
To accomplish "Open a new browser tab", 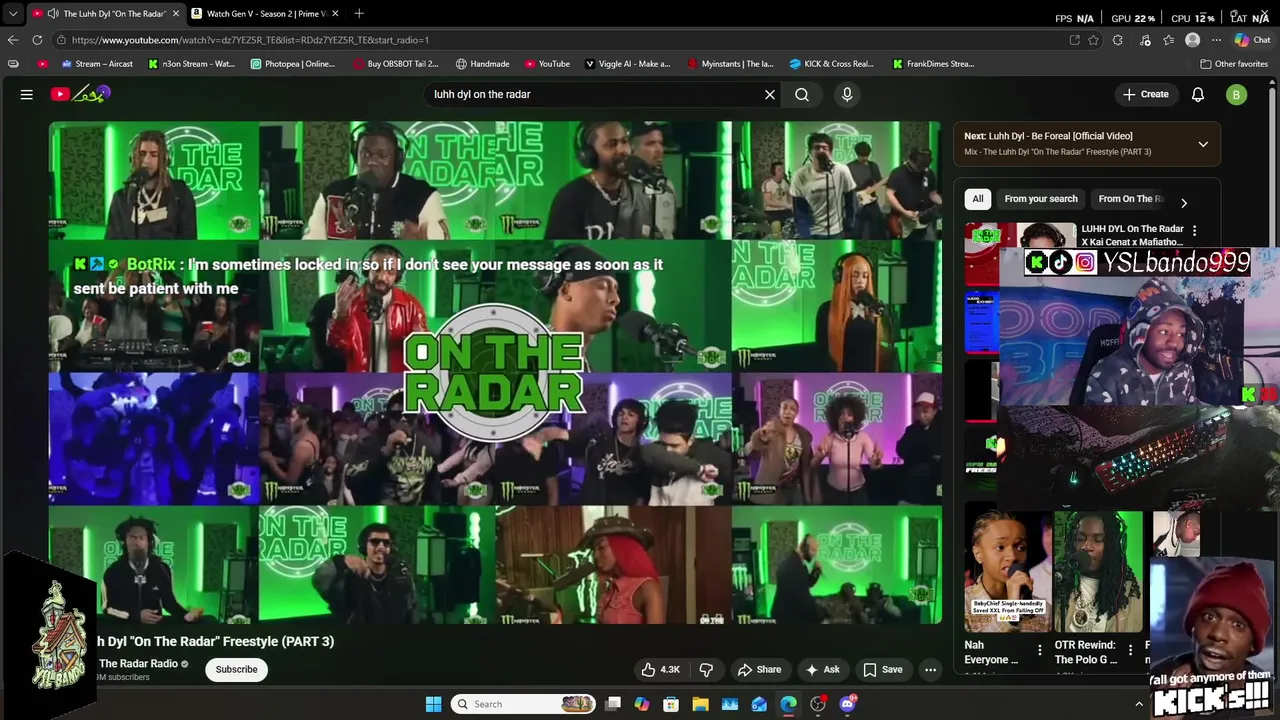I will coord(359,13).
